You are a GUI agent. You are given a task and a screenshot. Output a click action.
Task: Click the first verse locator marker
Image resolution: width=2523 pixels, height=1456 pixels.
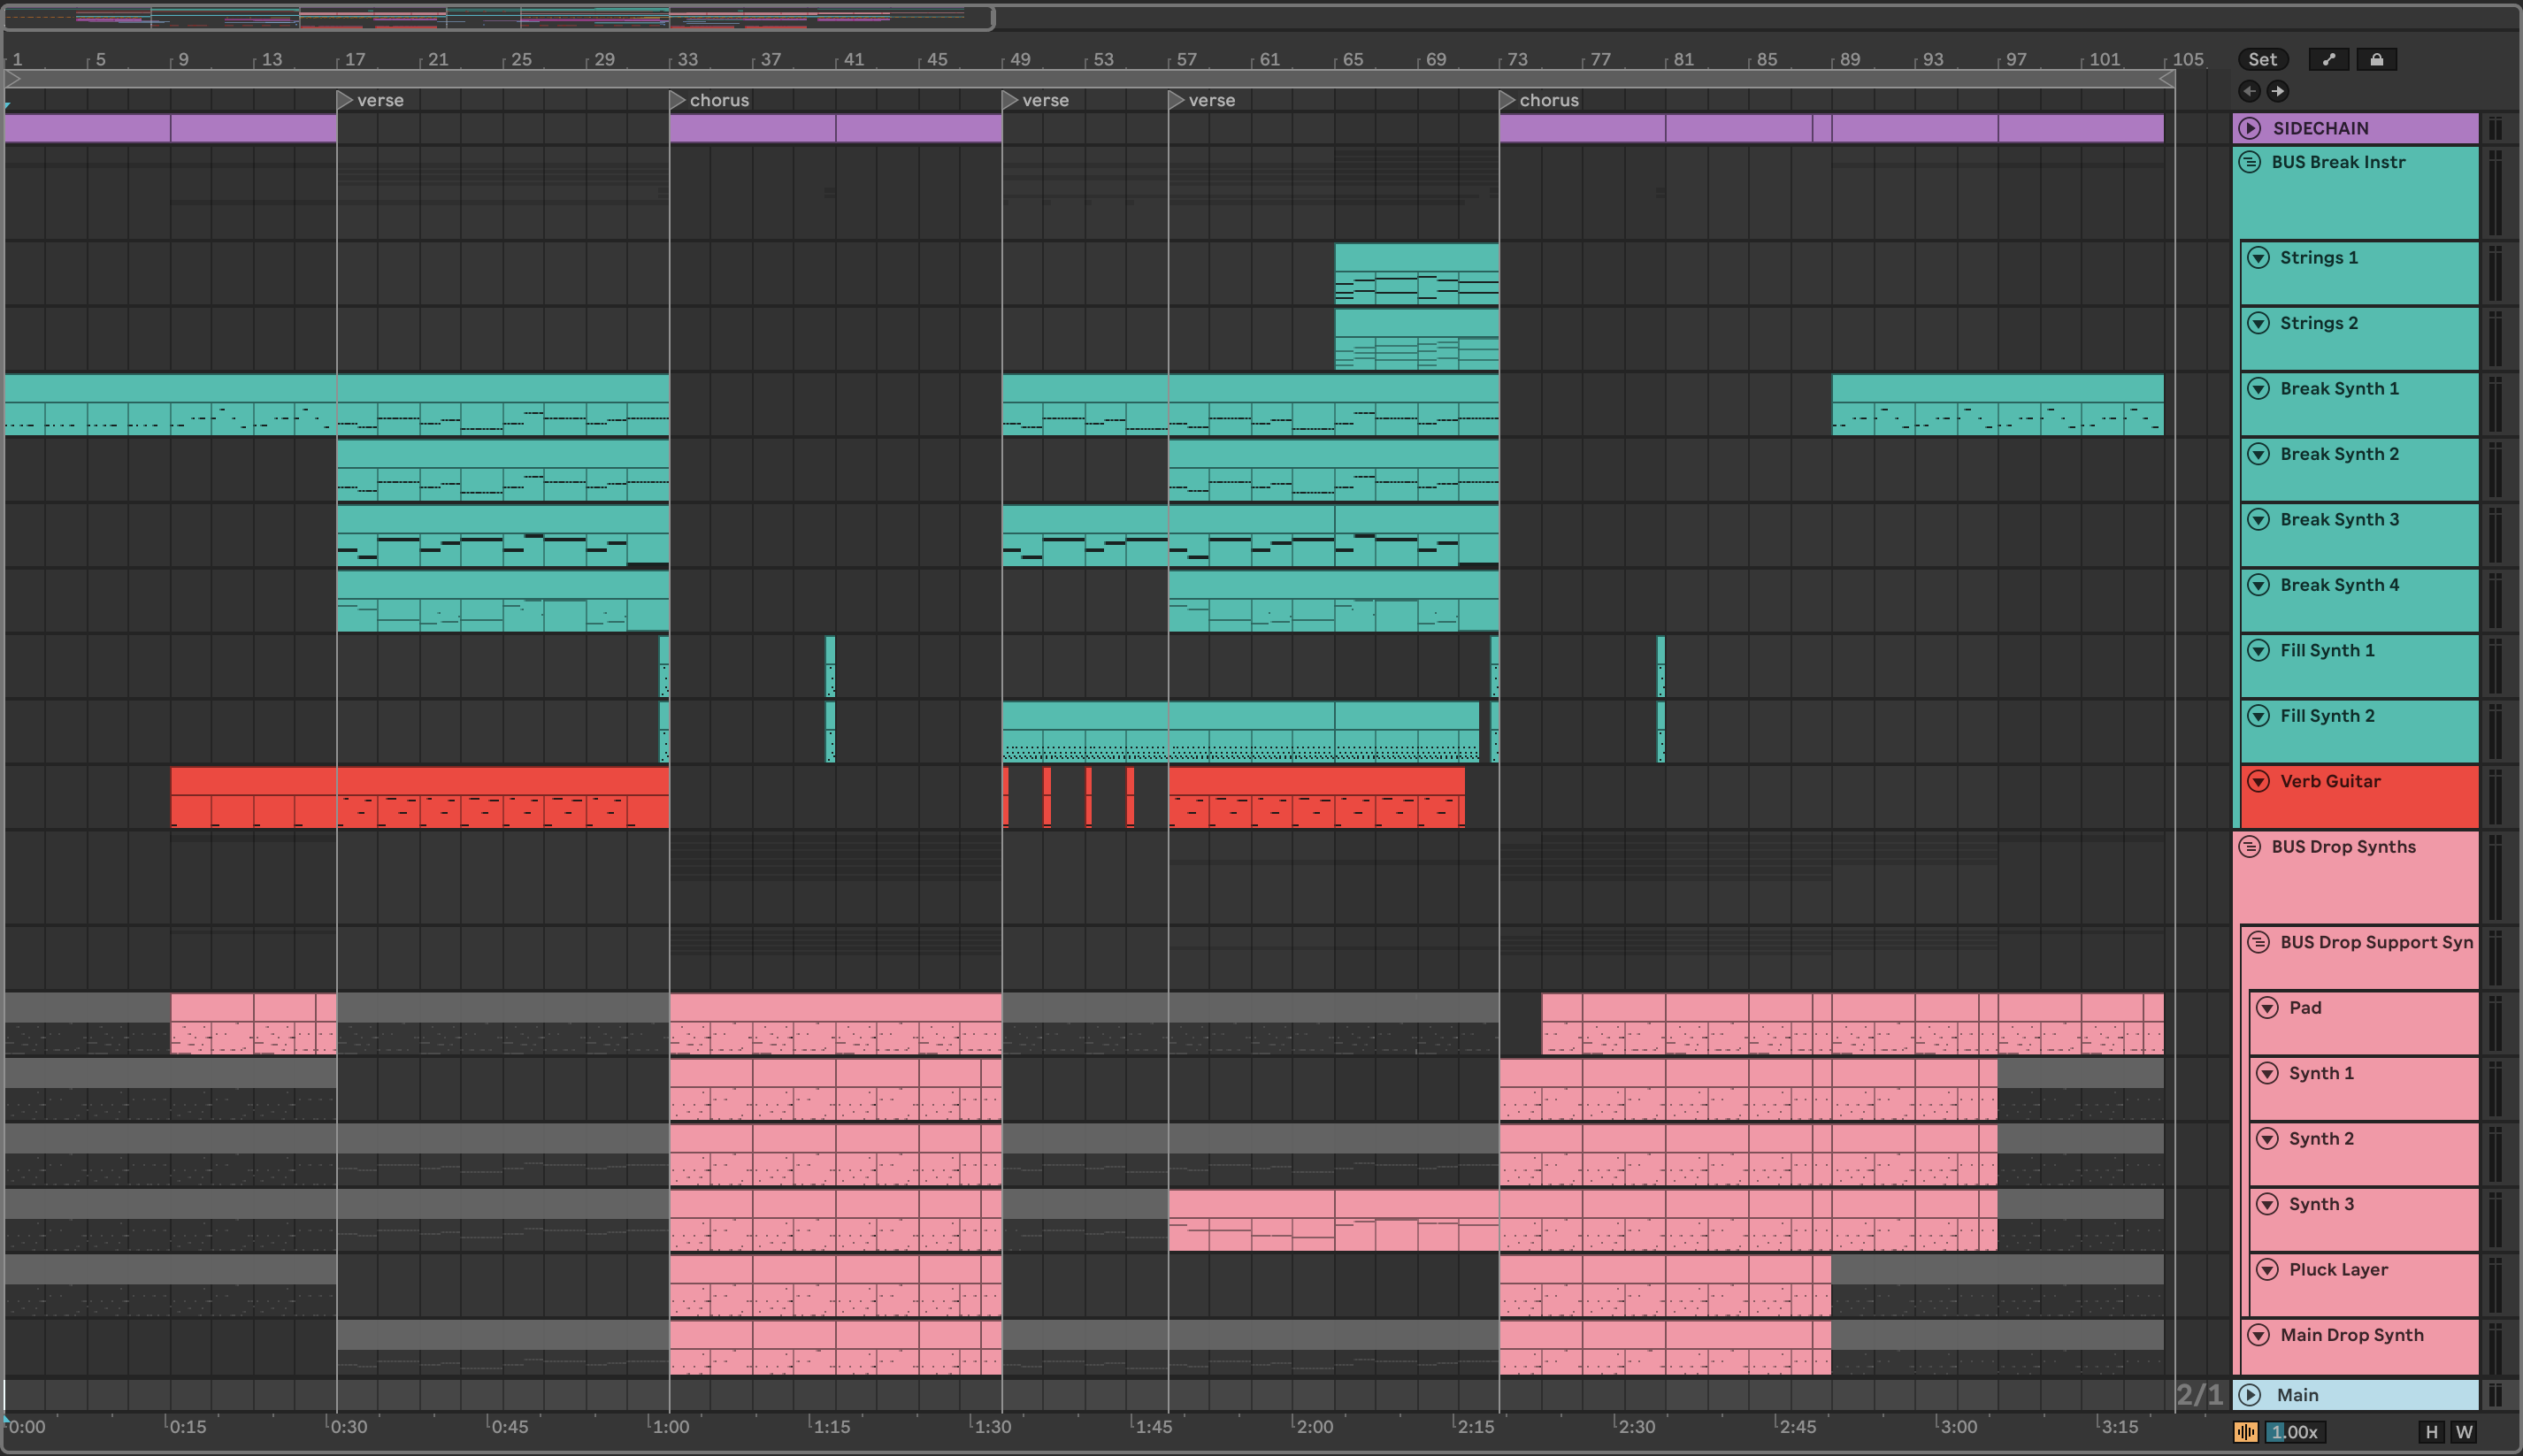(345, 100)
